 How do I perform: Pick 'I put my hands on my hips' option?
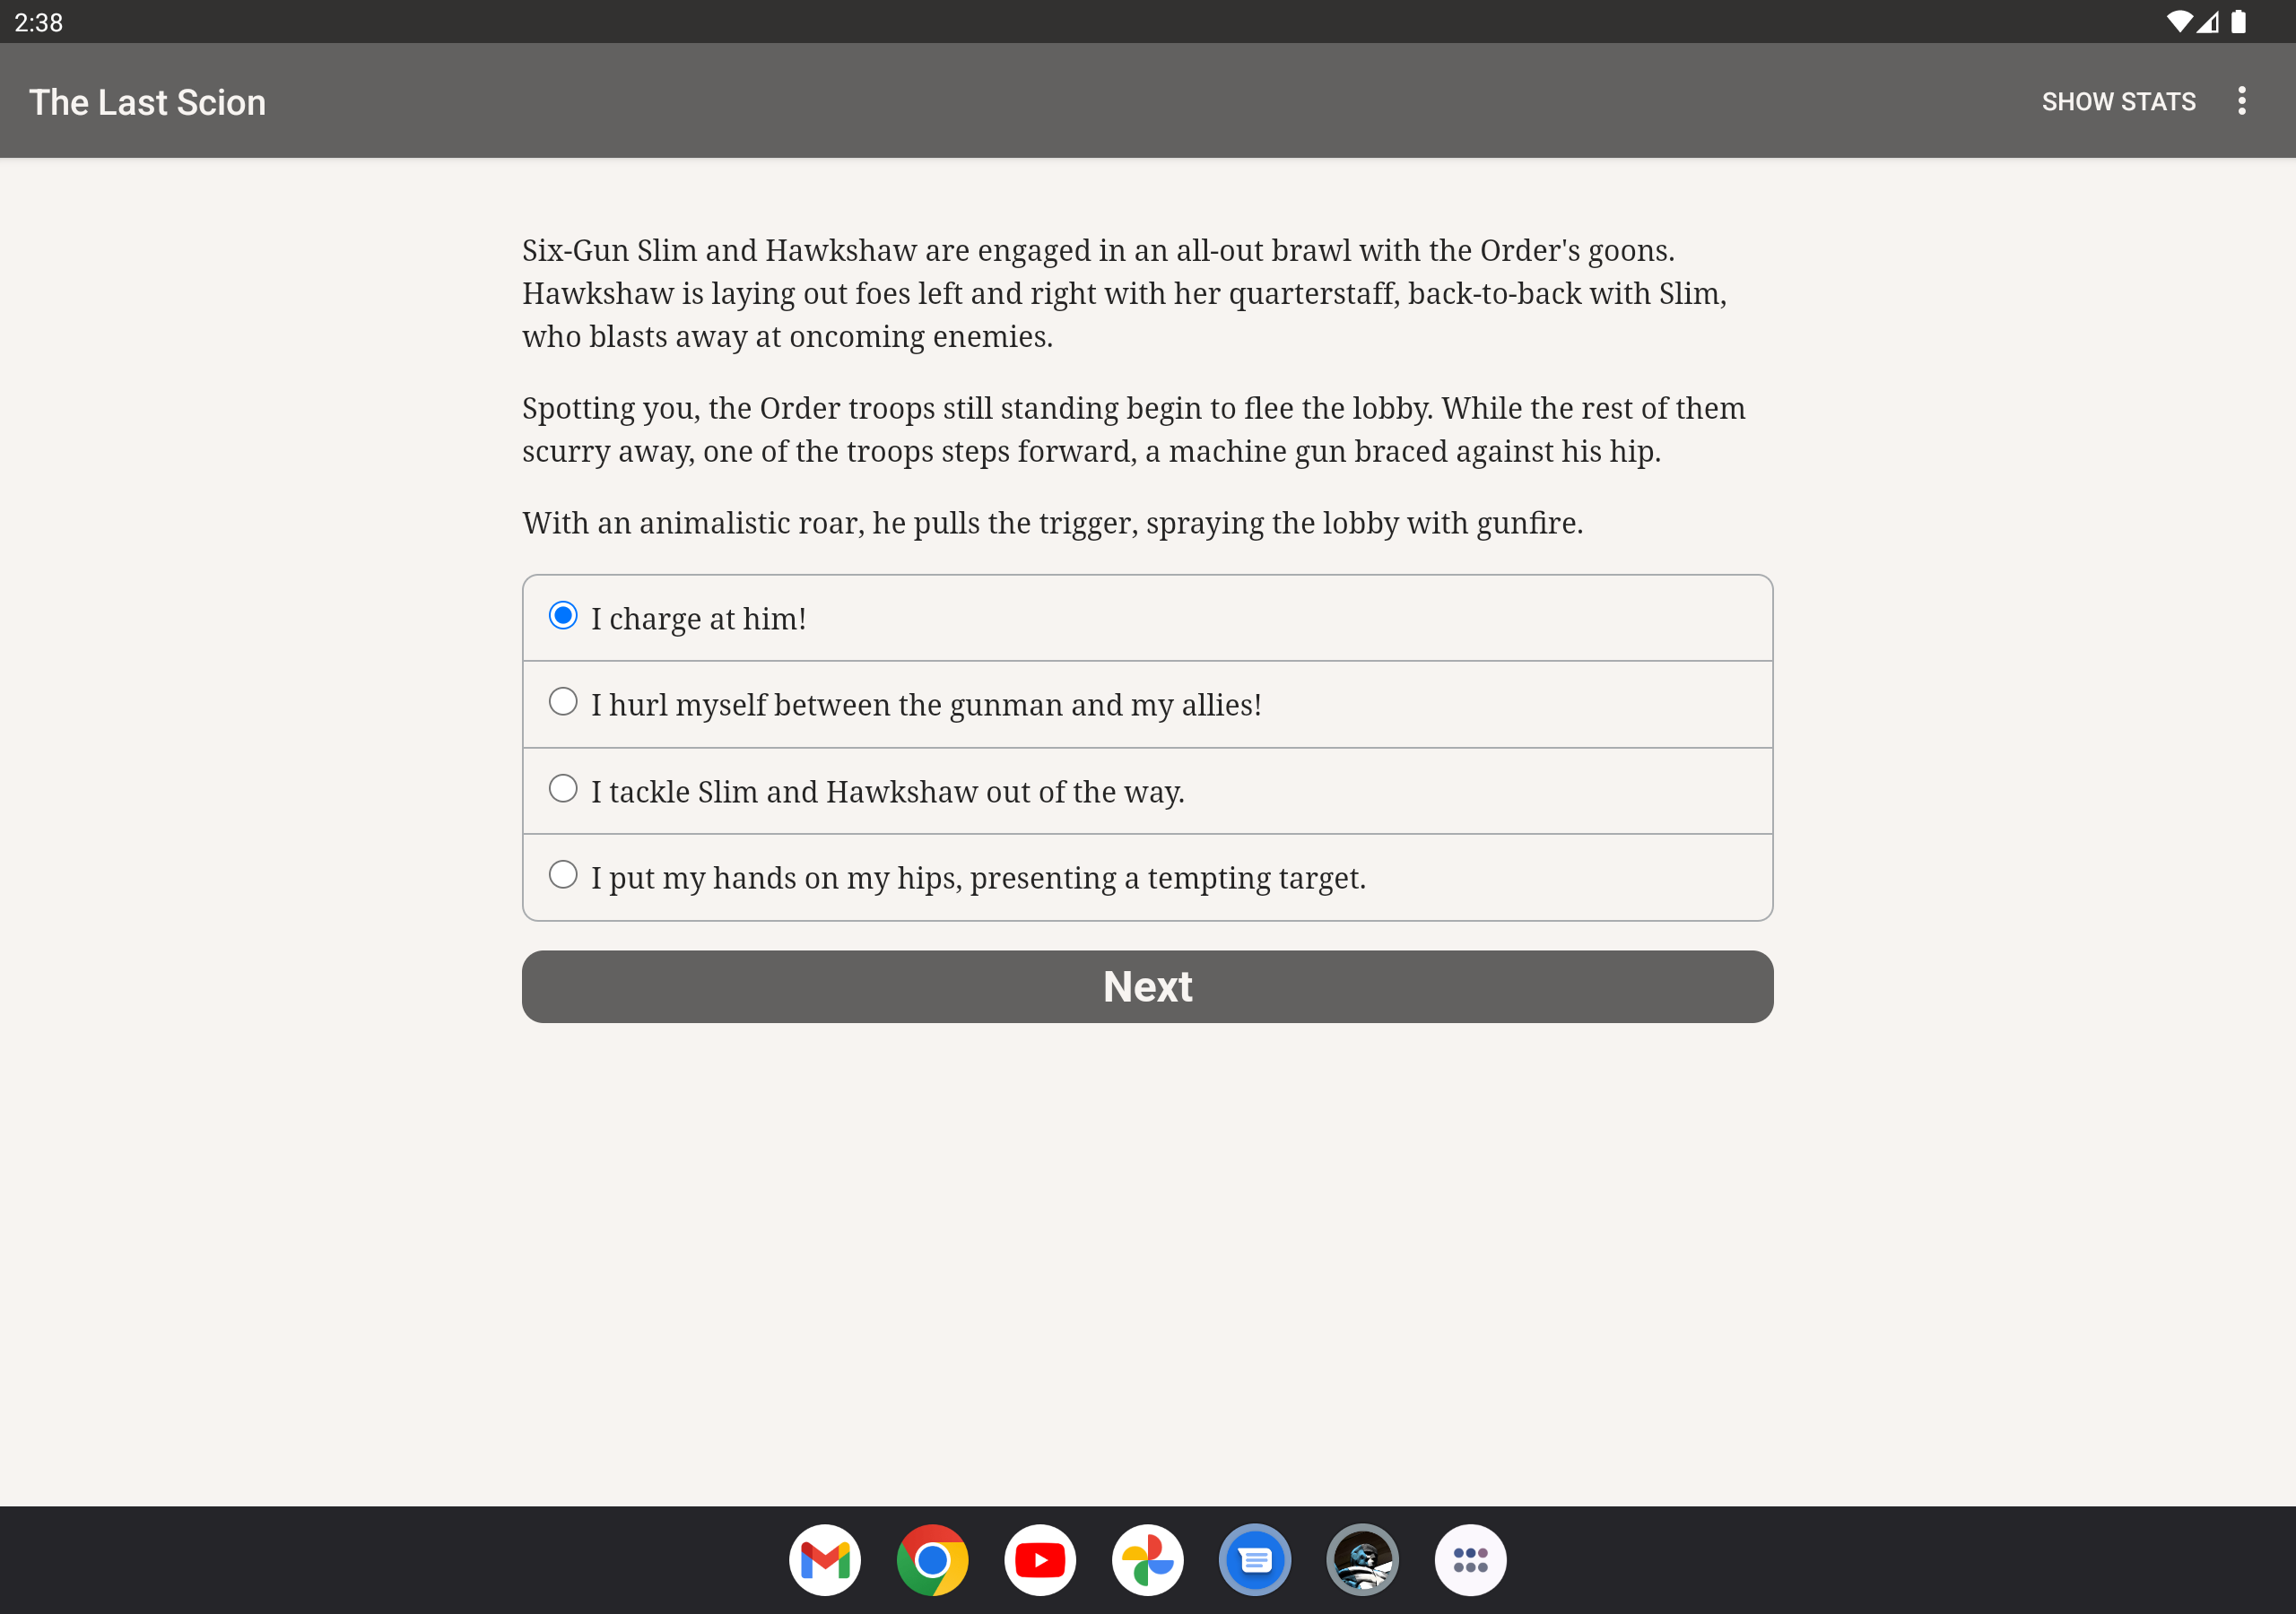[x=563, y=875]
